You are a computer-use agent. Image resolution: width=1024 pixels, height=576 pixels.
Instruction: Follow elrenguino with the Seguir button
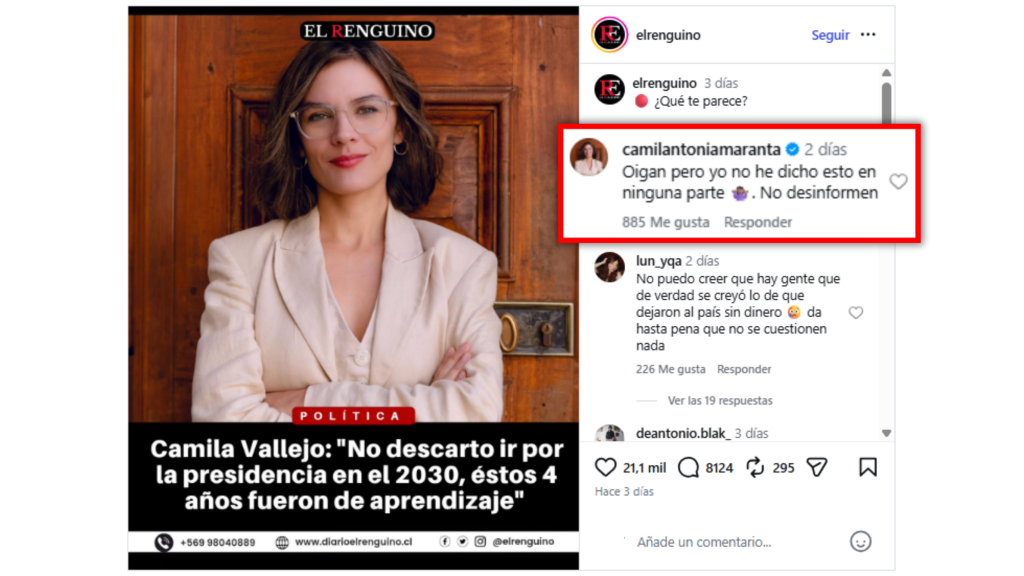[830, 35]
